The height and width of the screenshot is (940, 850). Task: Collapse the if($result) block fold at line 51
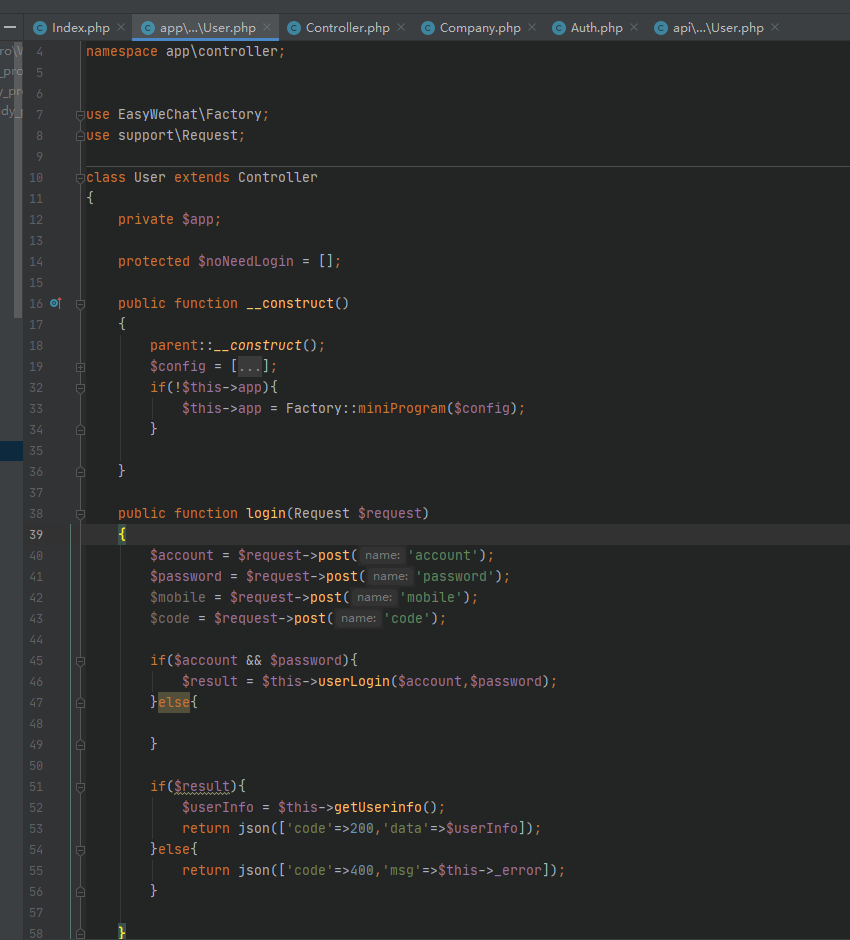point(80,787)
